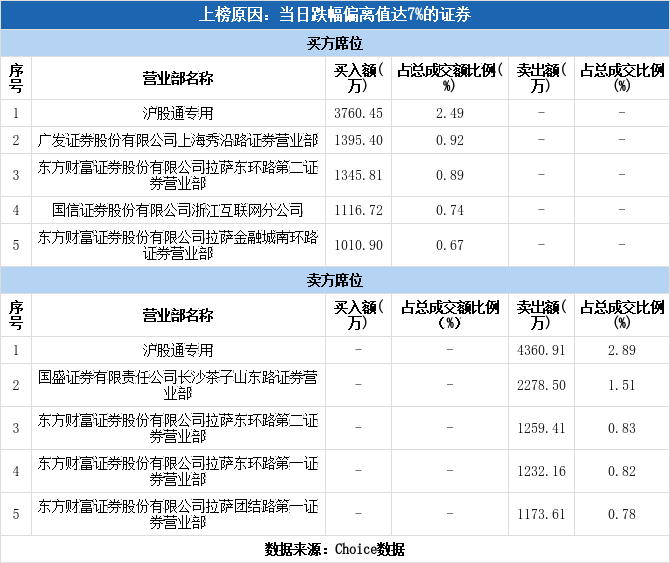Click sell-side 拉萨东环路第二证券营业部 name cell
The width and height of the screenshot is (670, 563).
coord(178,428)
